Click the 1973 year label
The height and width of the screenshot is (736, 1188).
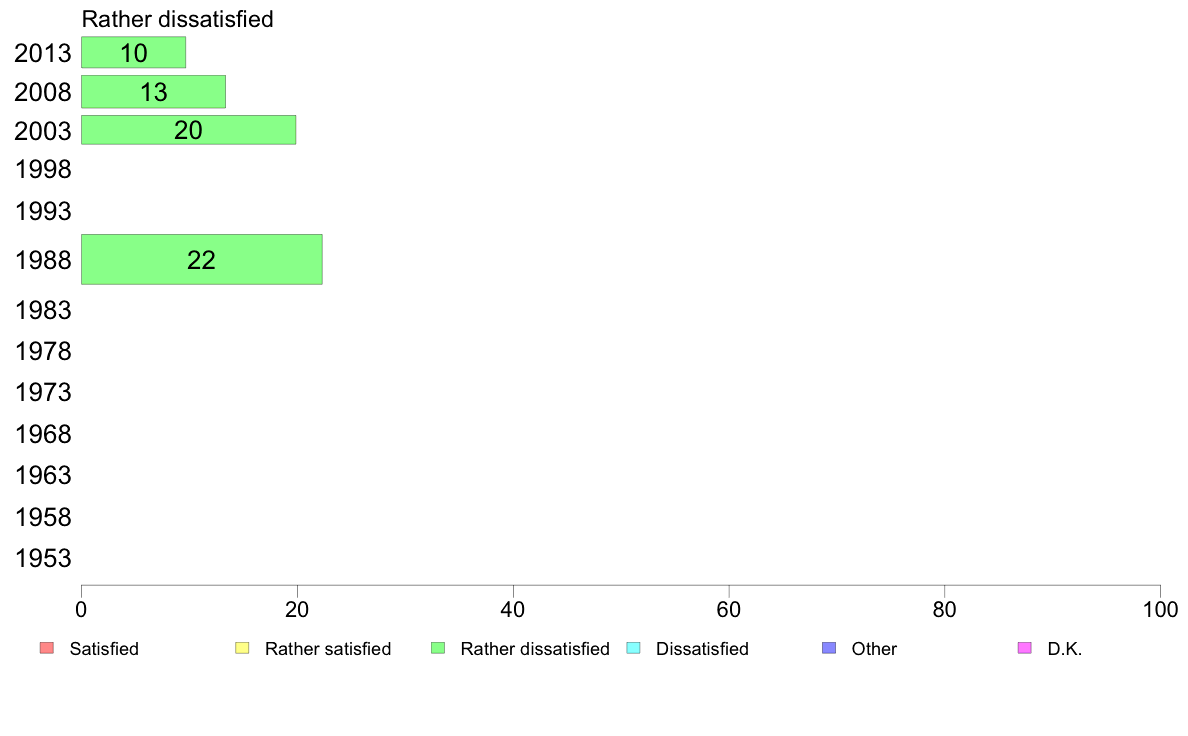(x=43, y=393)
